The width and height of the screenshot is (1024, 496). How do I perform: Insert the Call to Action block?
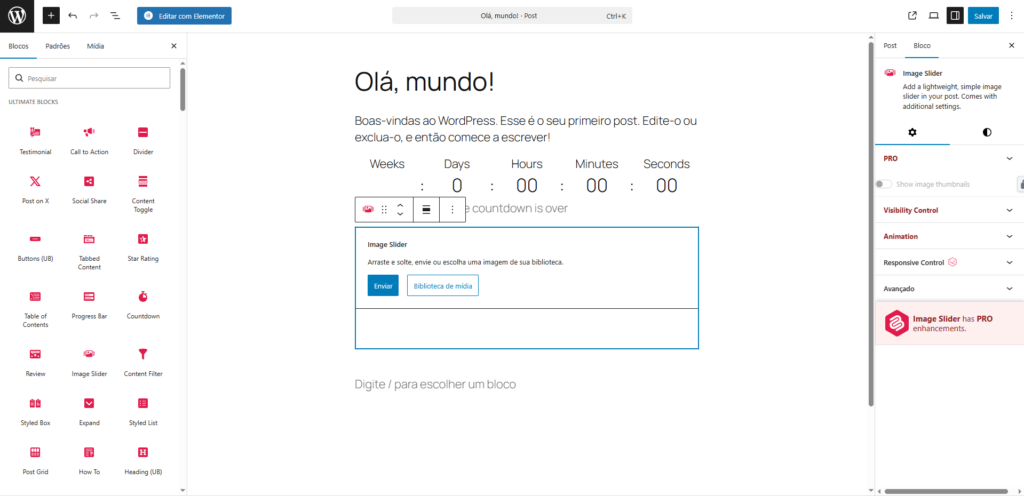click(89, 140)
